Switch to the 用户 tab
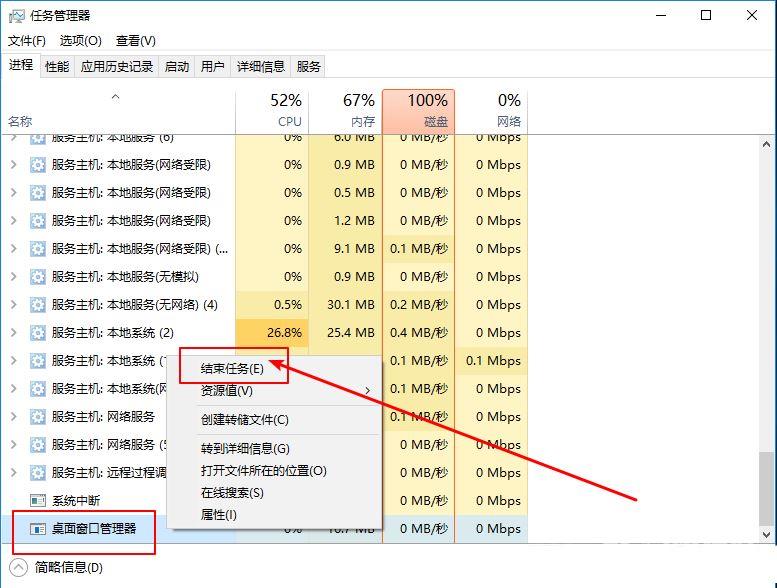Image resolution: width=777 pixels, height=588 pixels. [213, 66]
